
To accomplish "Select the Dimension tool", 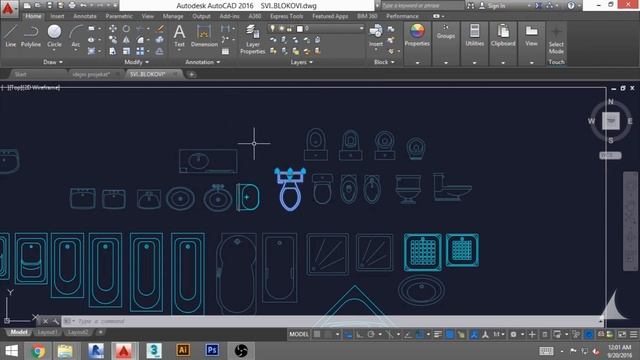I will click(x=204, y=36).
